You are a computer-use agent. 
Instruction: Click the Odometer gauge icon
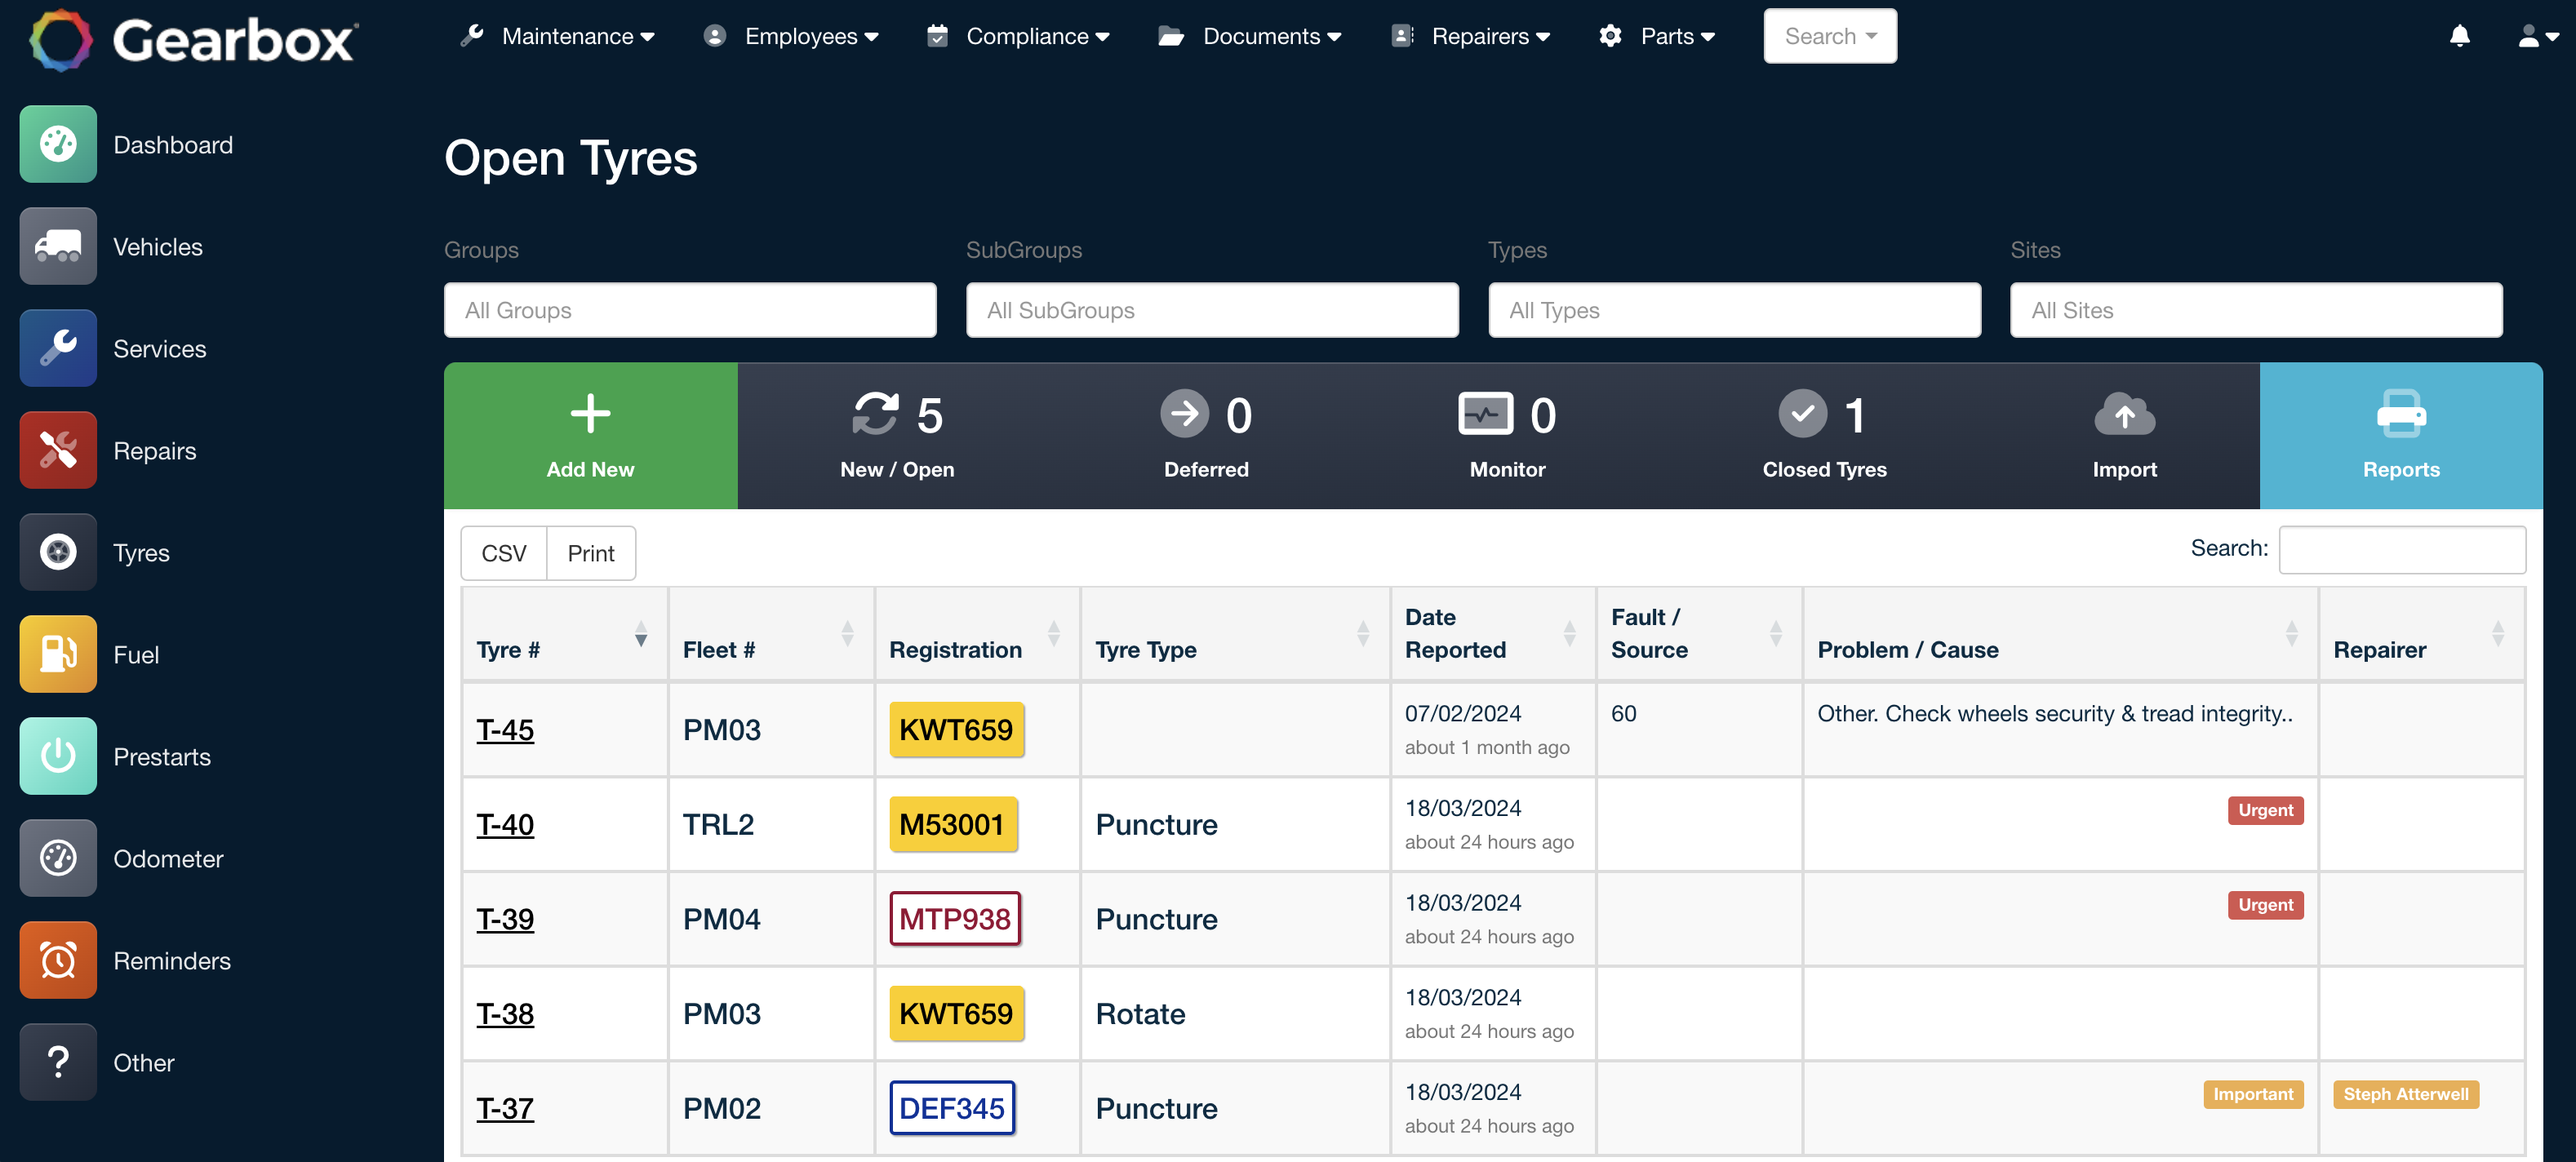click(58, 858)
